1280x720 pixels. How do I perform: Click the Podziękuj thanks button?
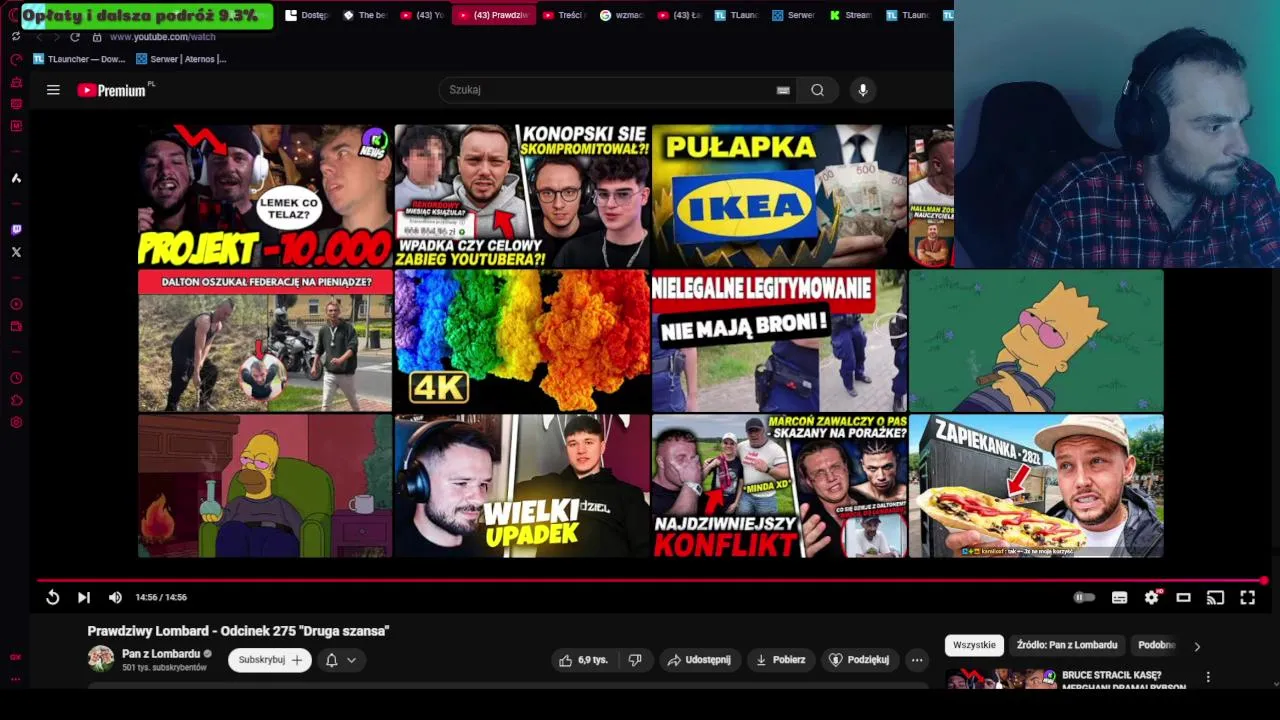point(860,660)
